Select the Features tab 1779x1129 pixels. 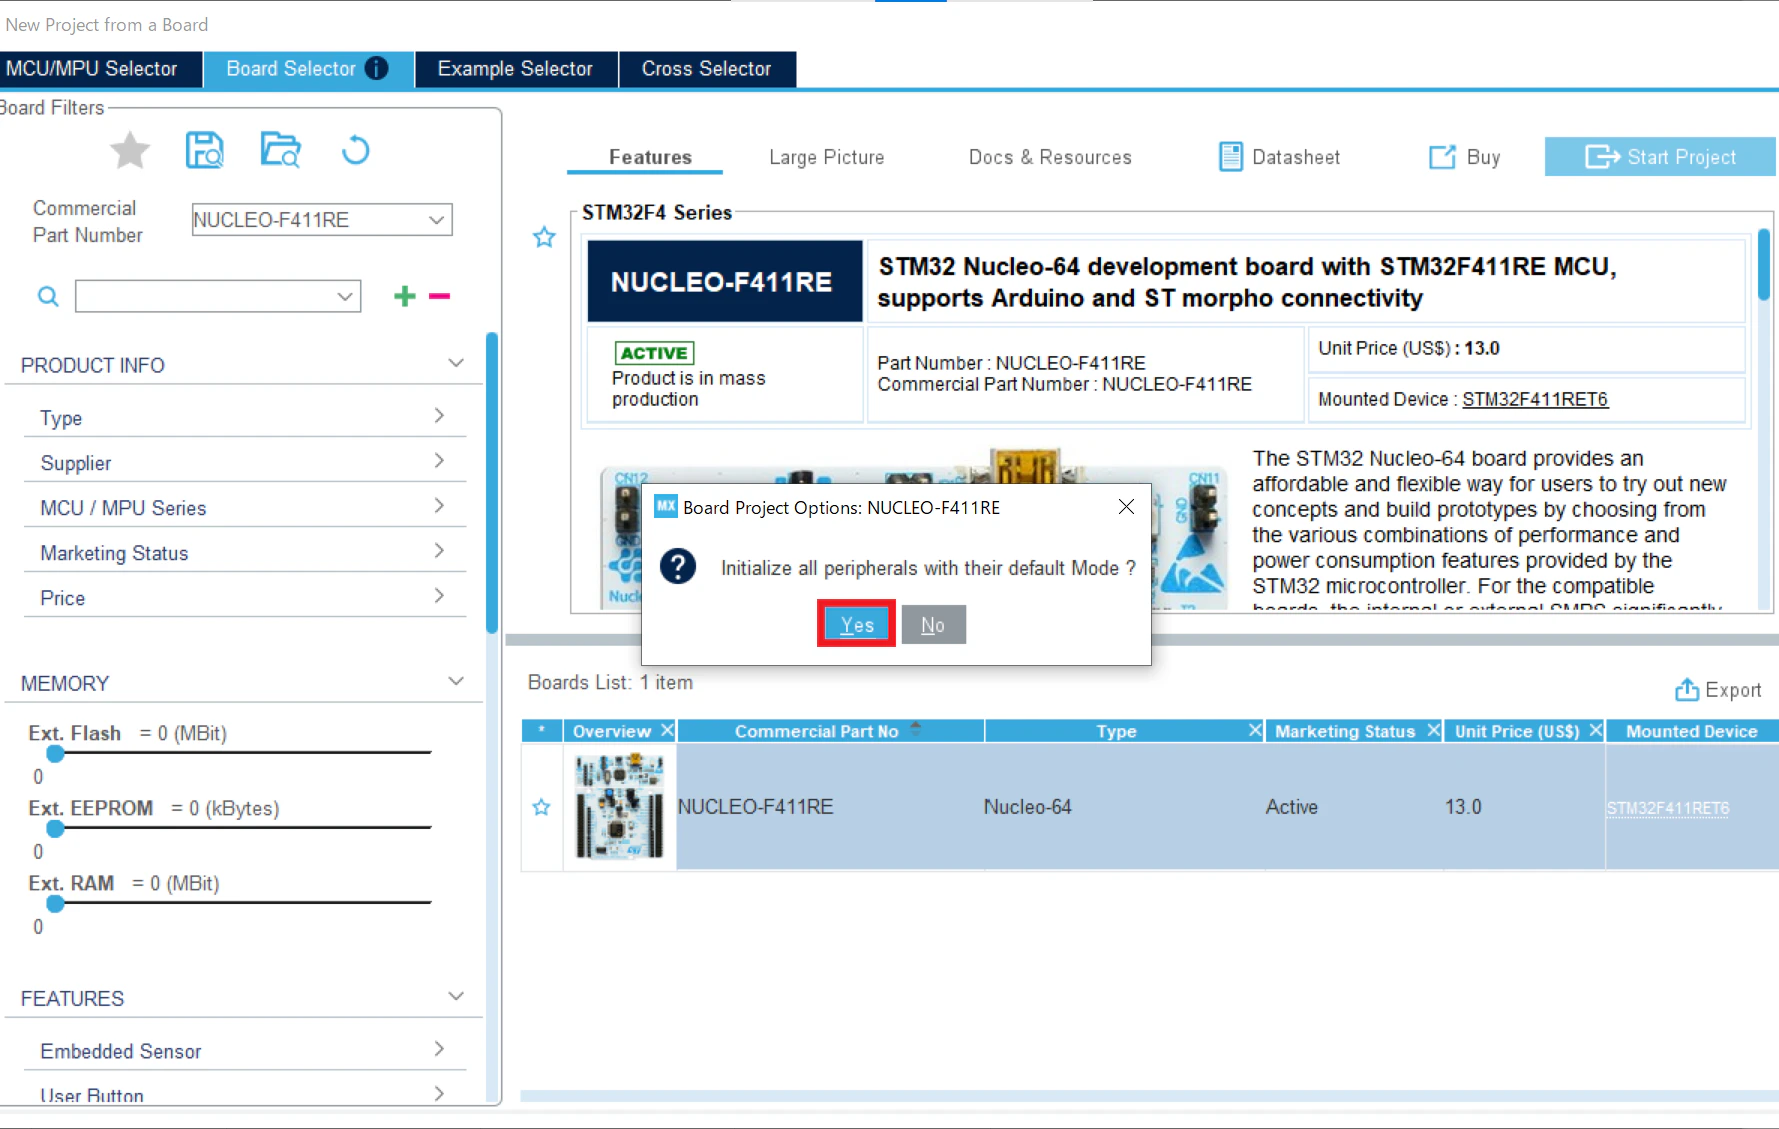(651, 157)
